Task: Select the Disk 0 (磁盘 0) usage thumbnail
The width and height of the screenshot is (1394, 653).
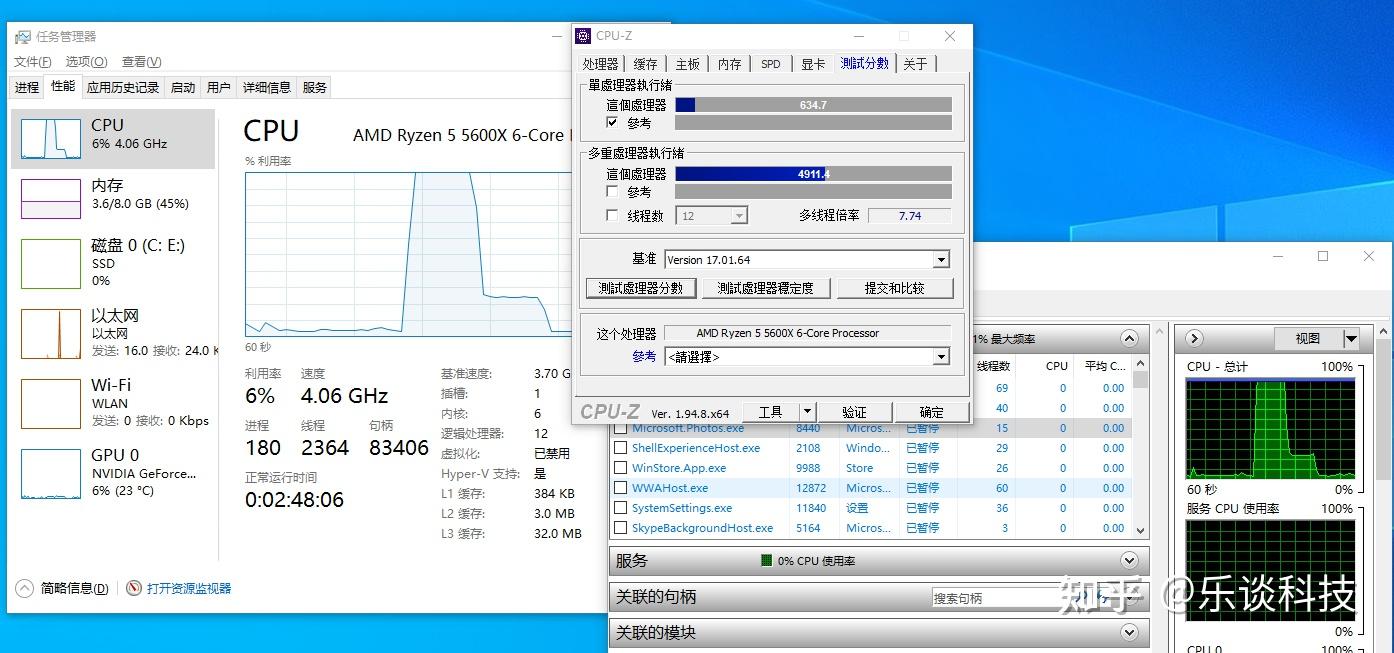Action: click(51, 263)
